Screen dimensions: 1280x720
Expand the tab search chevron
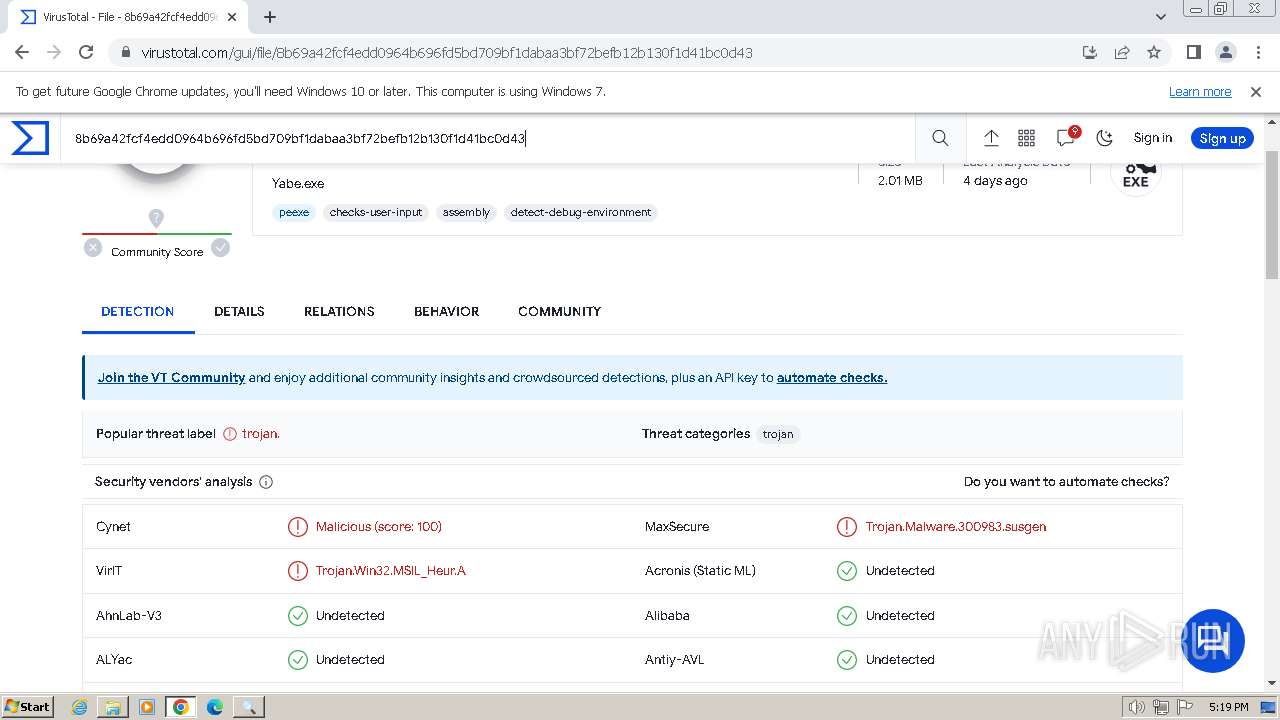coord(1161,17)
